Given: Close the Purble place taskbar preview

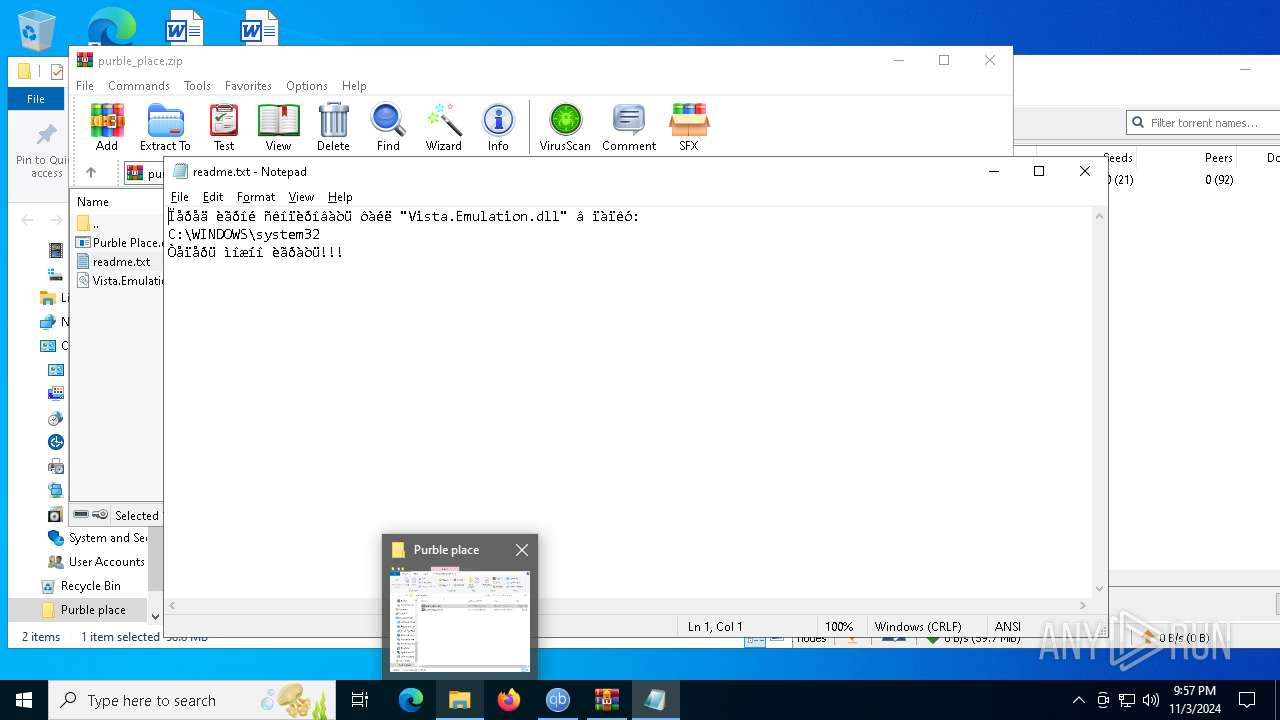Looking at the screenshot, I should pos(522,550).
